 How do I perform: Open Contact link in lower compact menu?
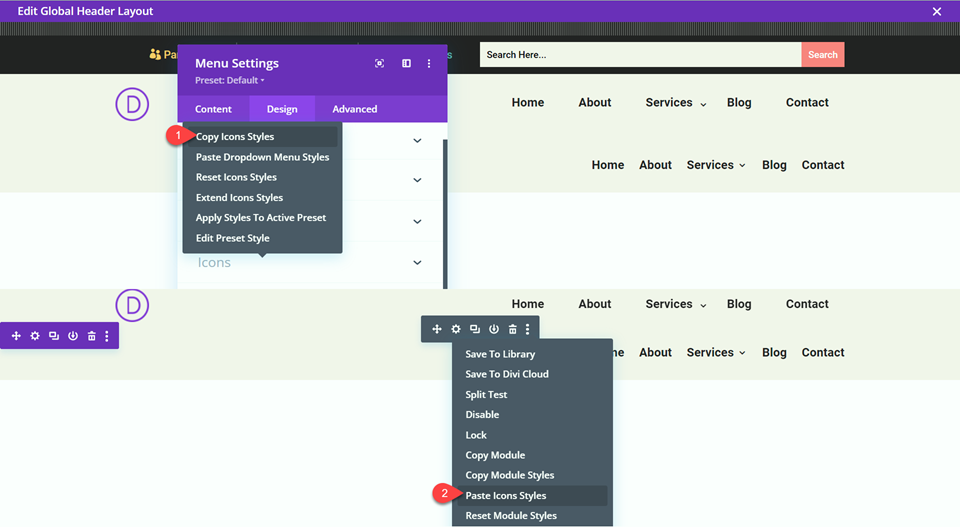tap(823, 353)
